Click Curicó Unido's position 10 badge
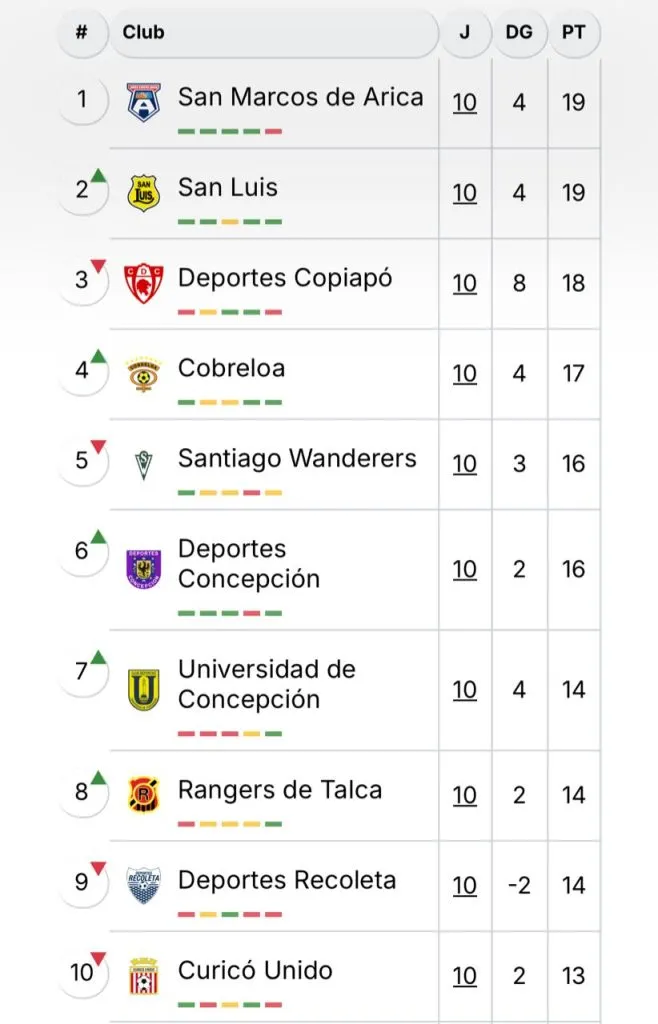658x1024 pixels. pos(82,971)
